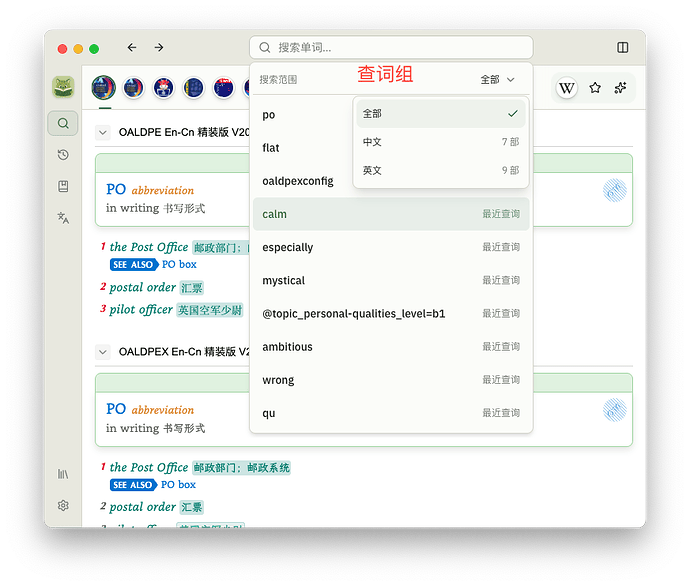Open 'PO box' link in the OALDPEX entry
This screenshot has height=586, width=690.
[178, 484]
